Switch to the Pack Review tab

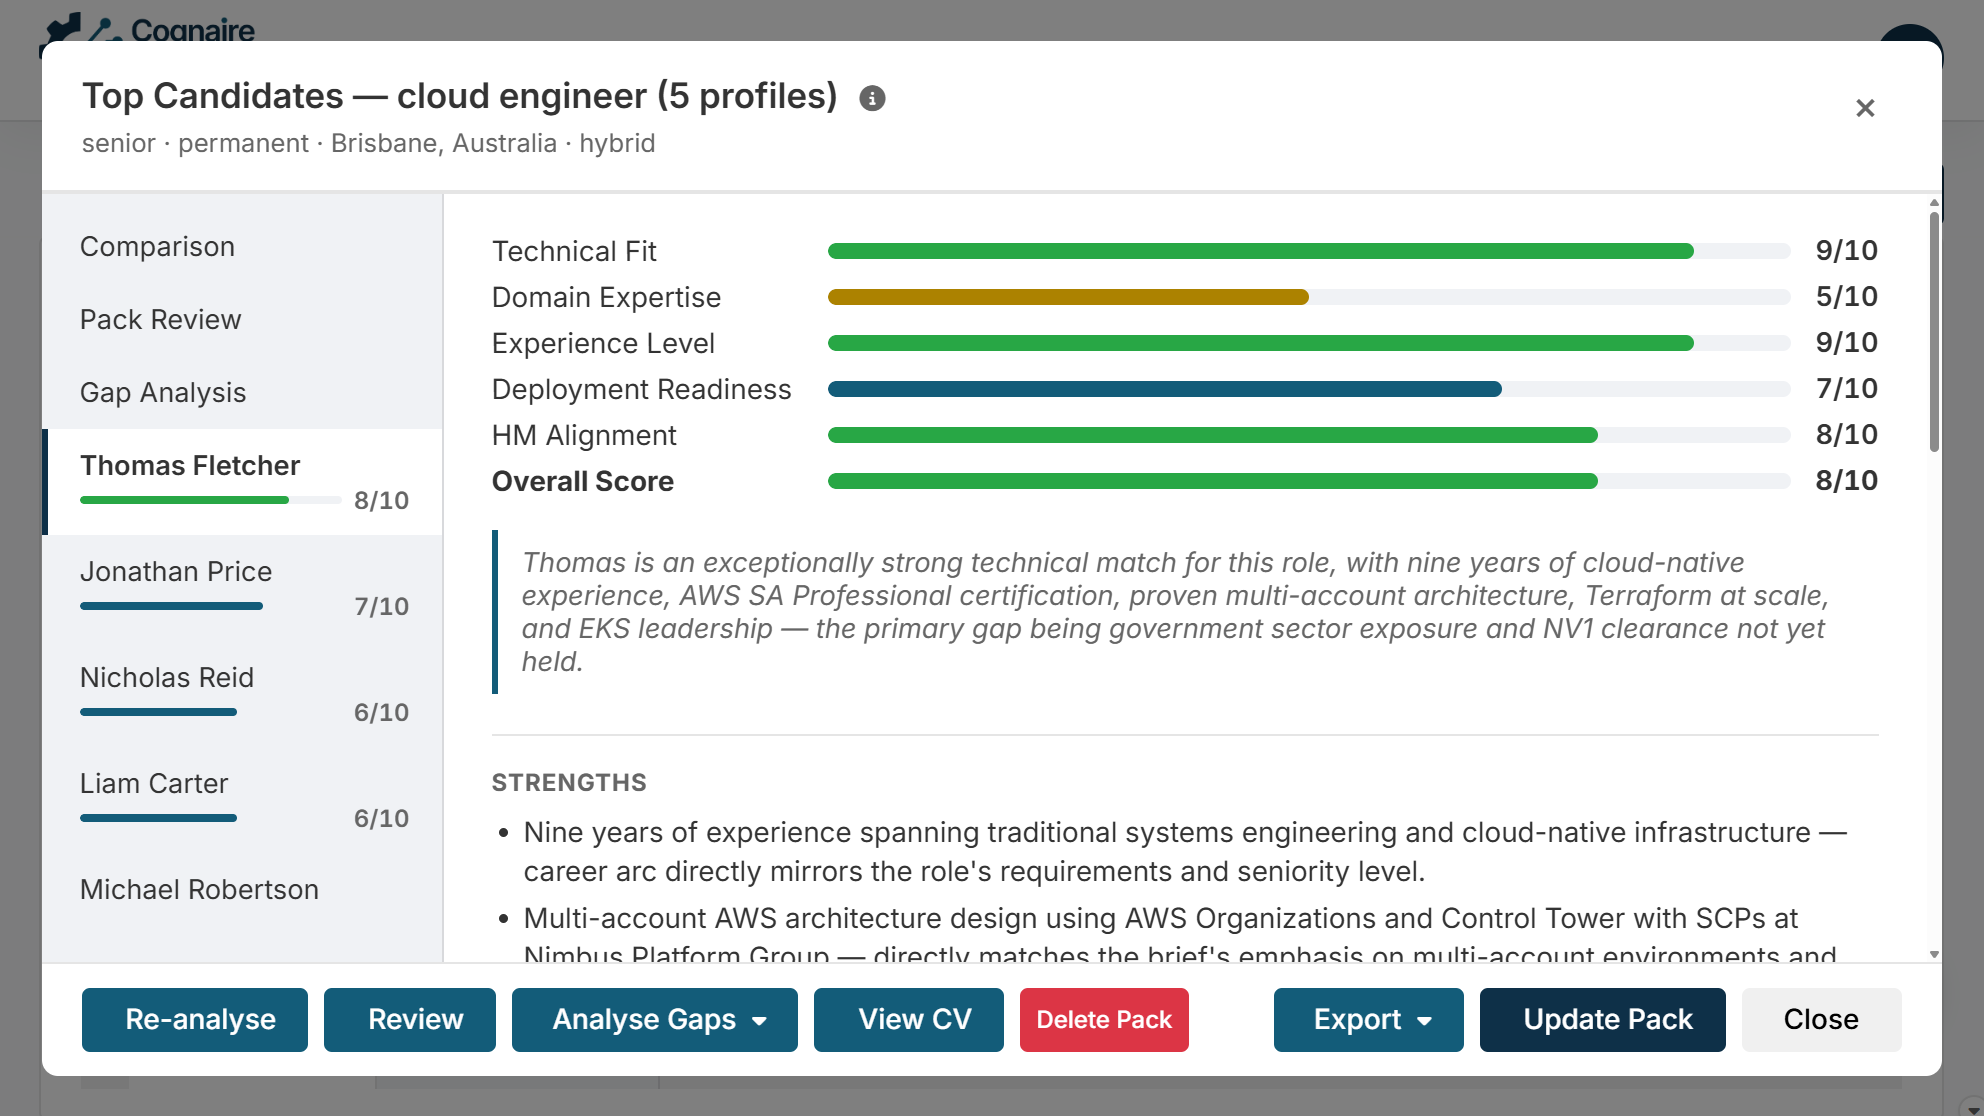pos(160,320)
